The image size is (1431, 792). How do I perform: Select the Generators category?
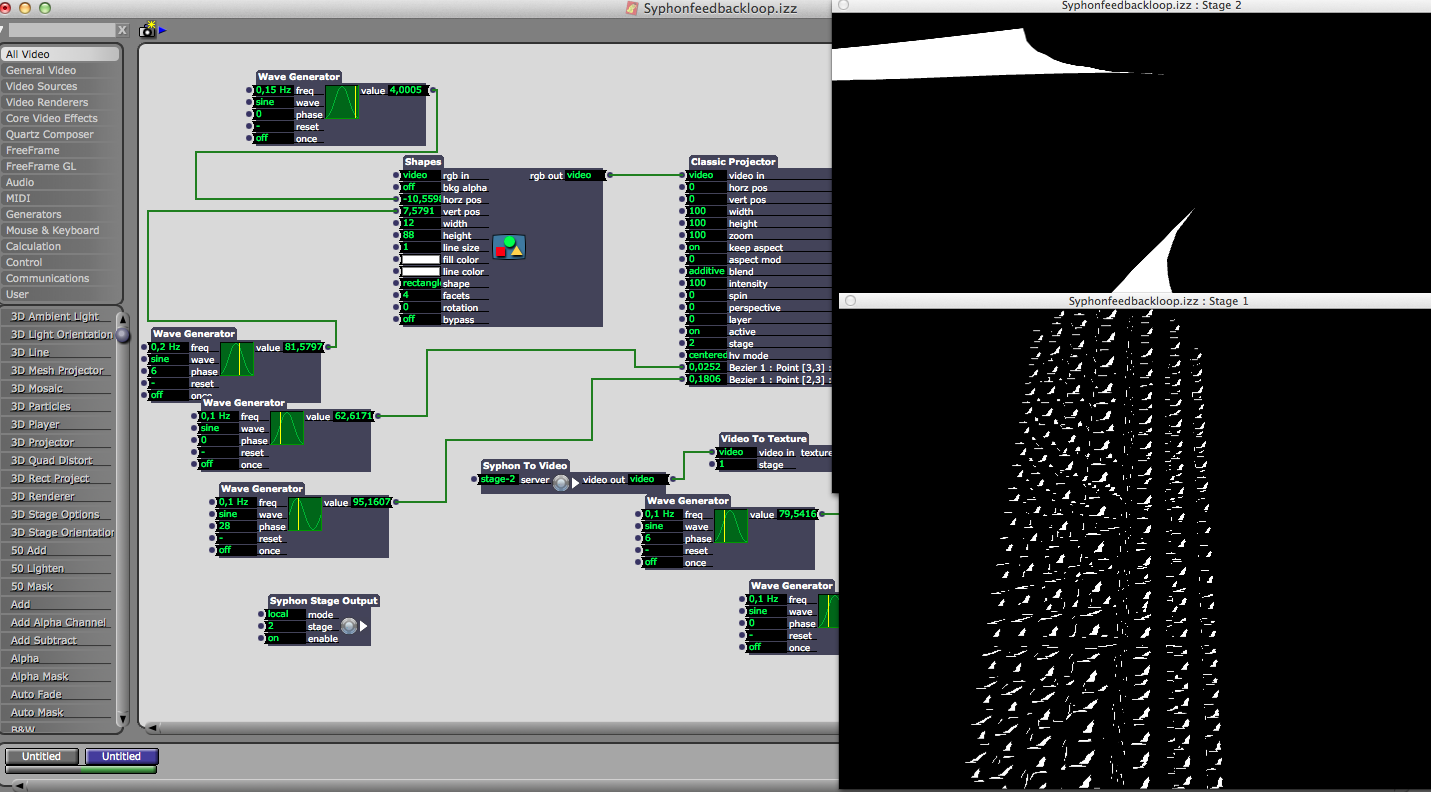(61, 214)
